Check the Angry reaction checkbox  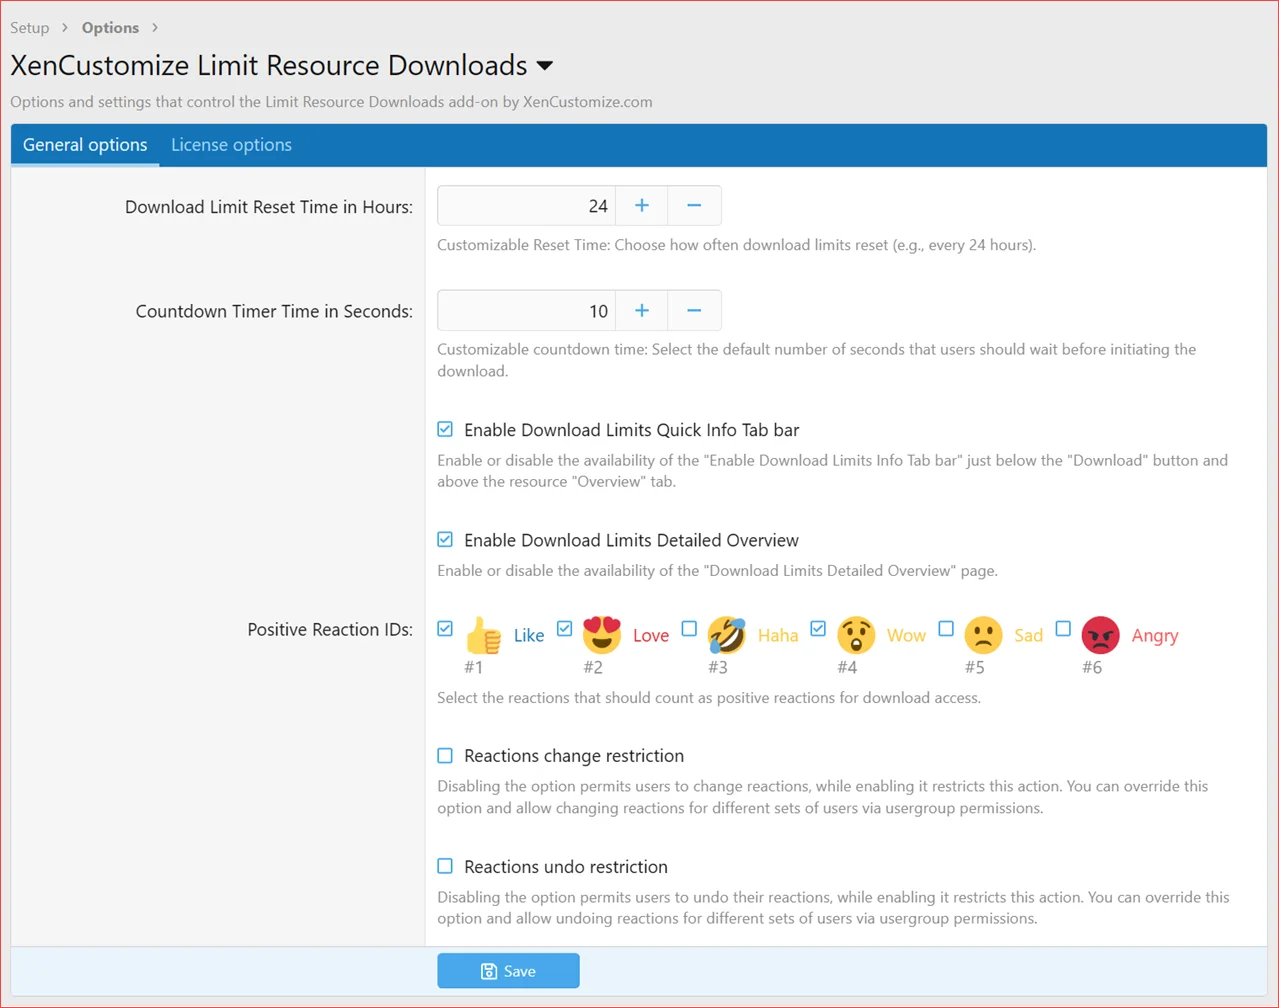coord(1063,629)
